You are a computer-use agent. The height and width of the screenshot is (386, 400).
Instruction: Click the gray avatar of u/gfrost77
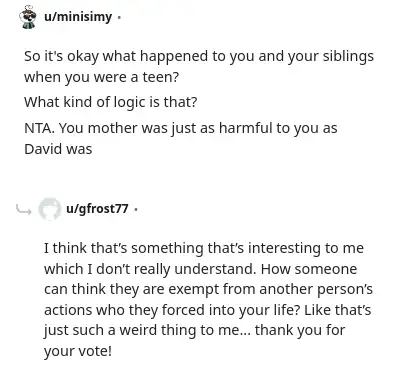pos(50,209)
